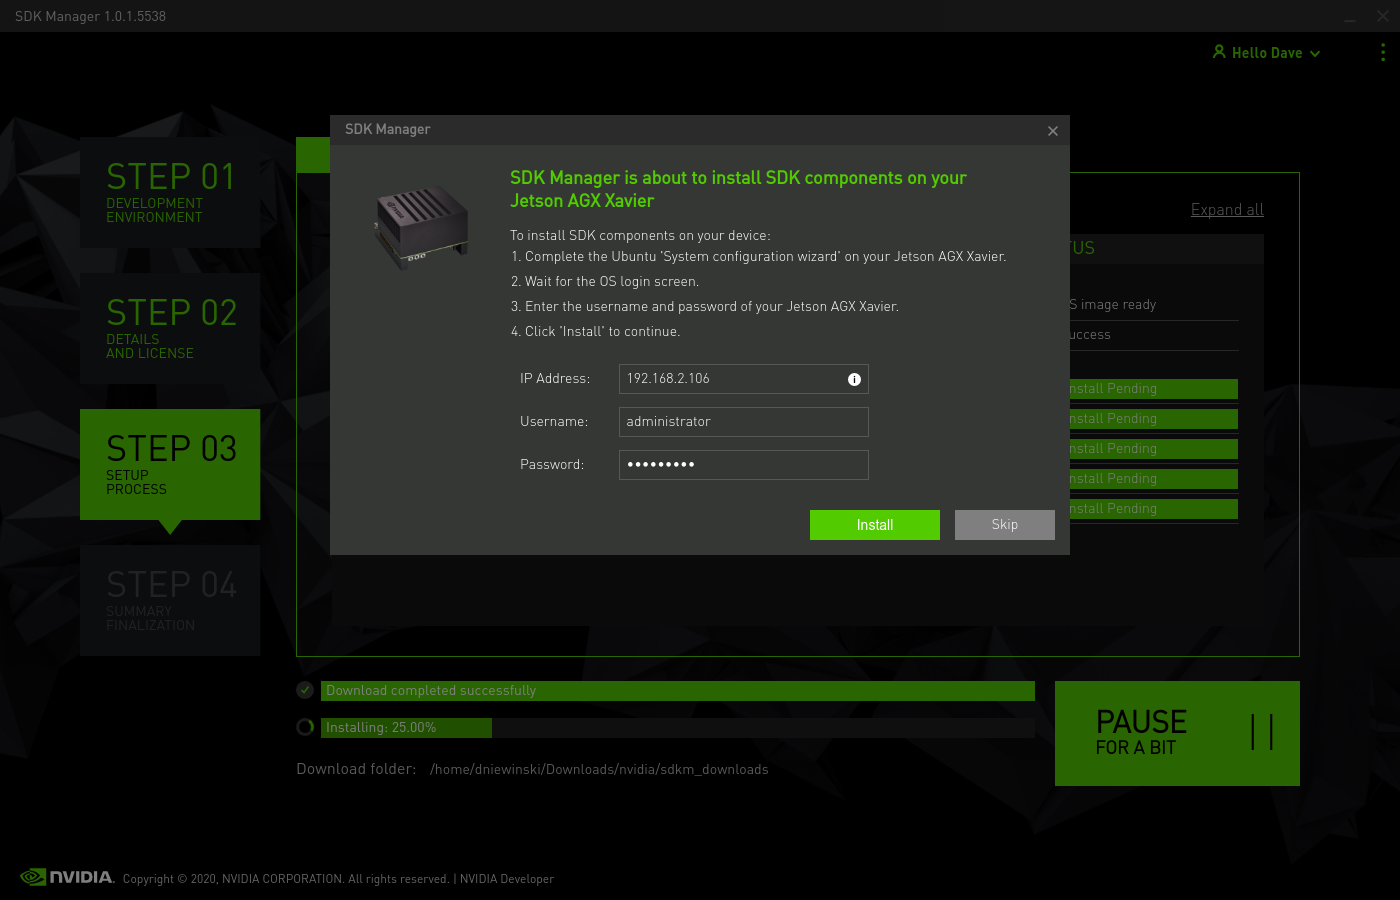The height and width of the screenshot is (900, 1400).
Task: Click the Download completed successfully progress bar
Action: (678, 691)
